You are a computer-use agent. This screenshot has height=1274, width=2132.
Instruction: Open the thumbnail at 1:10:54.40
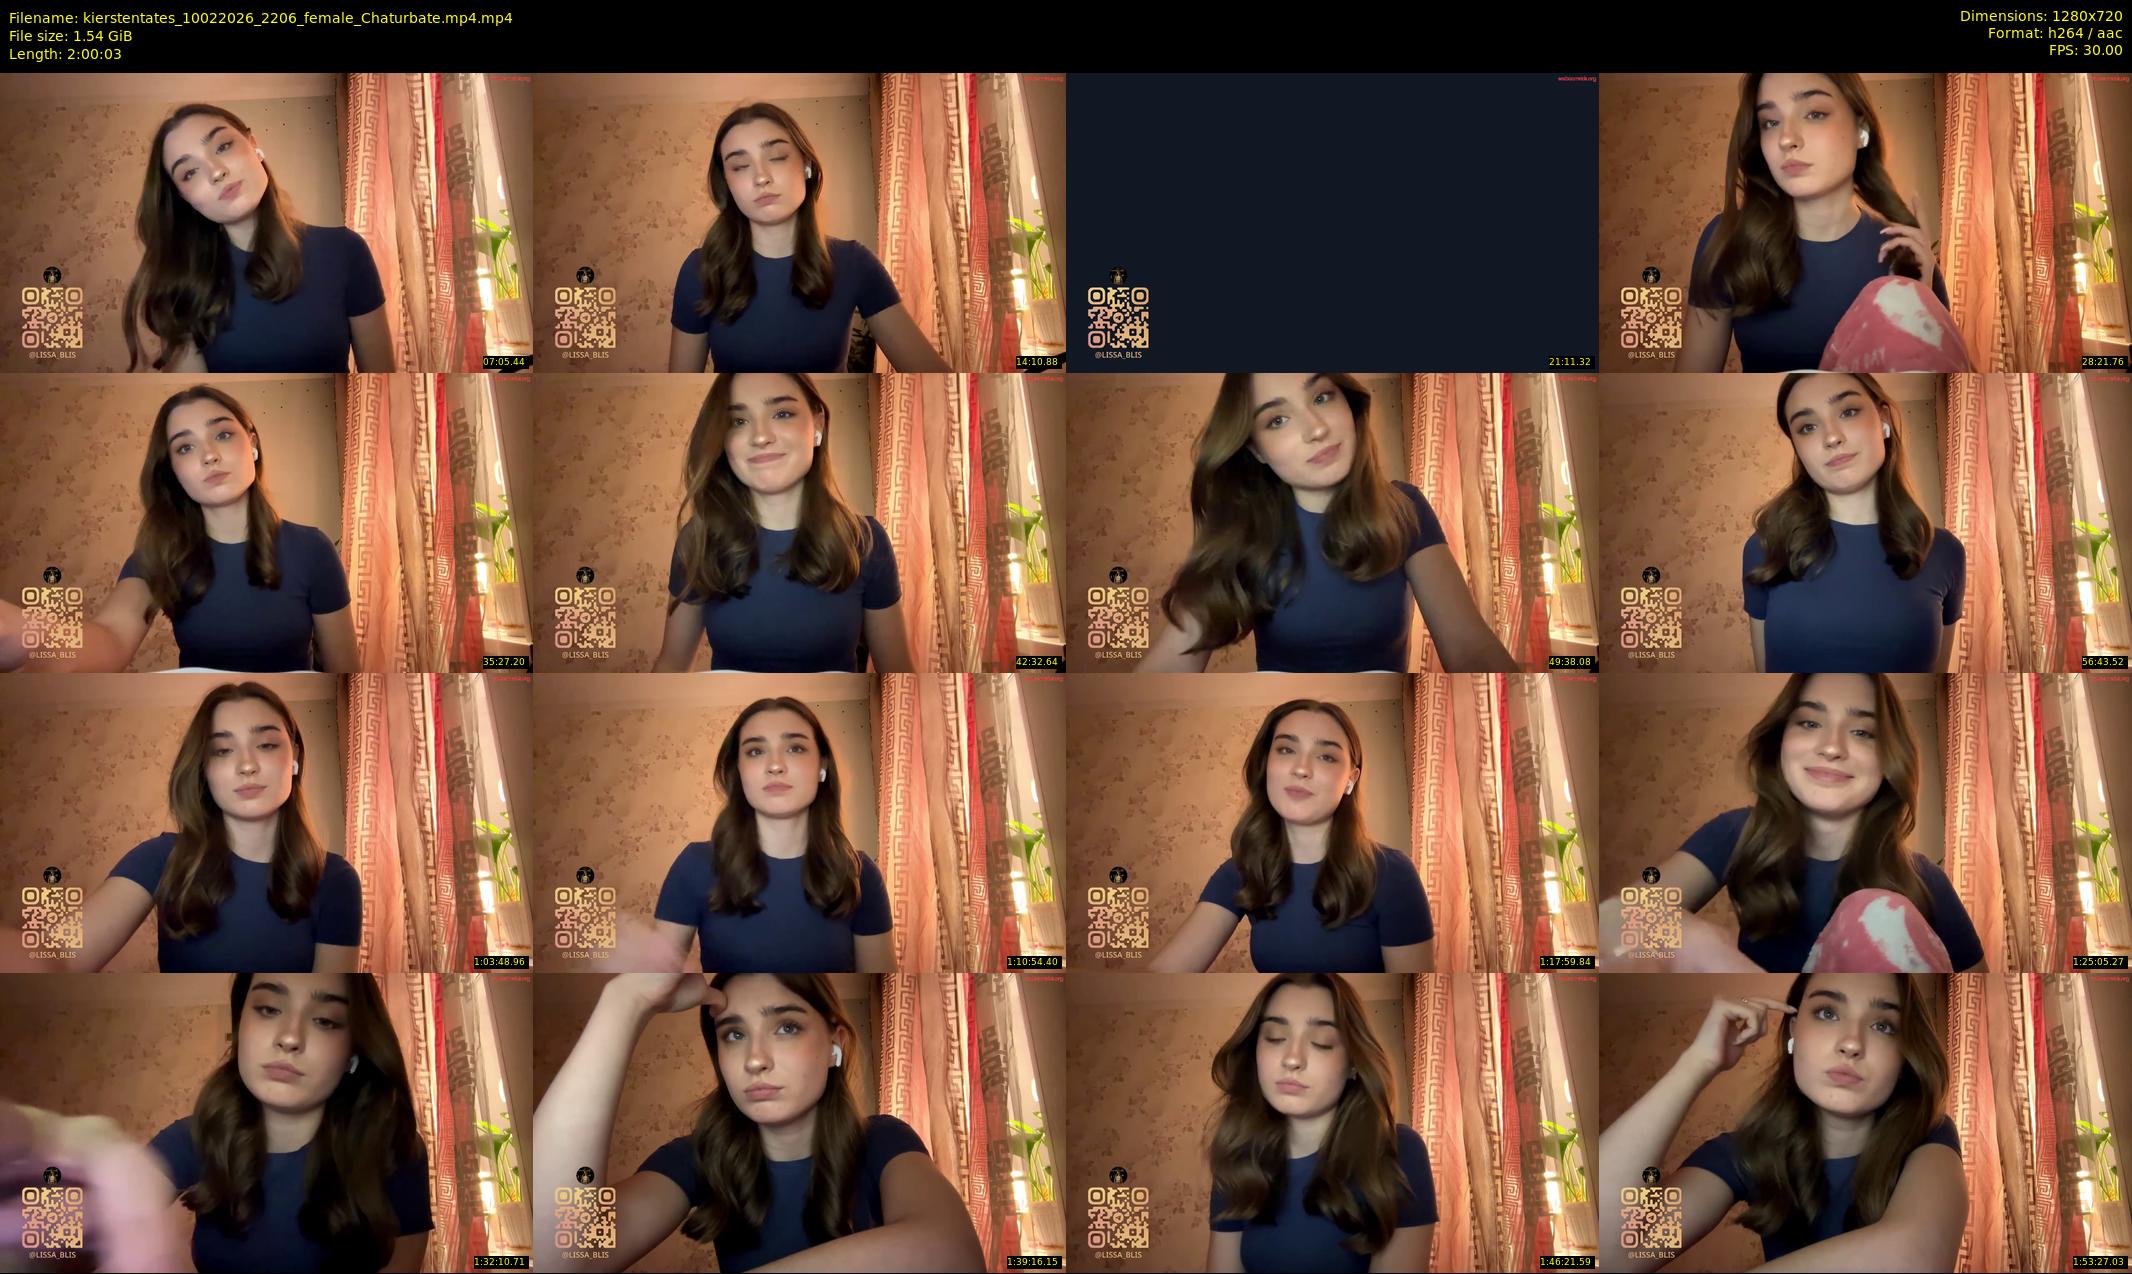(x=799, y=822)
